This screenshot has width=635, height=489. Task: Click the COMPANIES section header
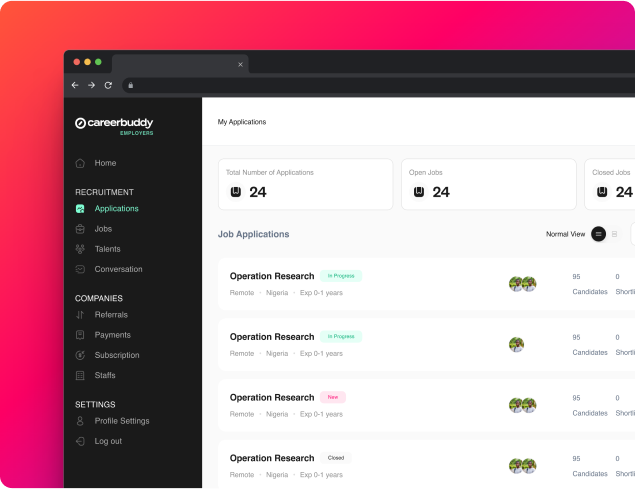[99, 298]
